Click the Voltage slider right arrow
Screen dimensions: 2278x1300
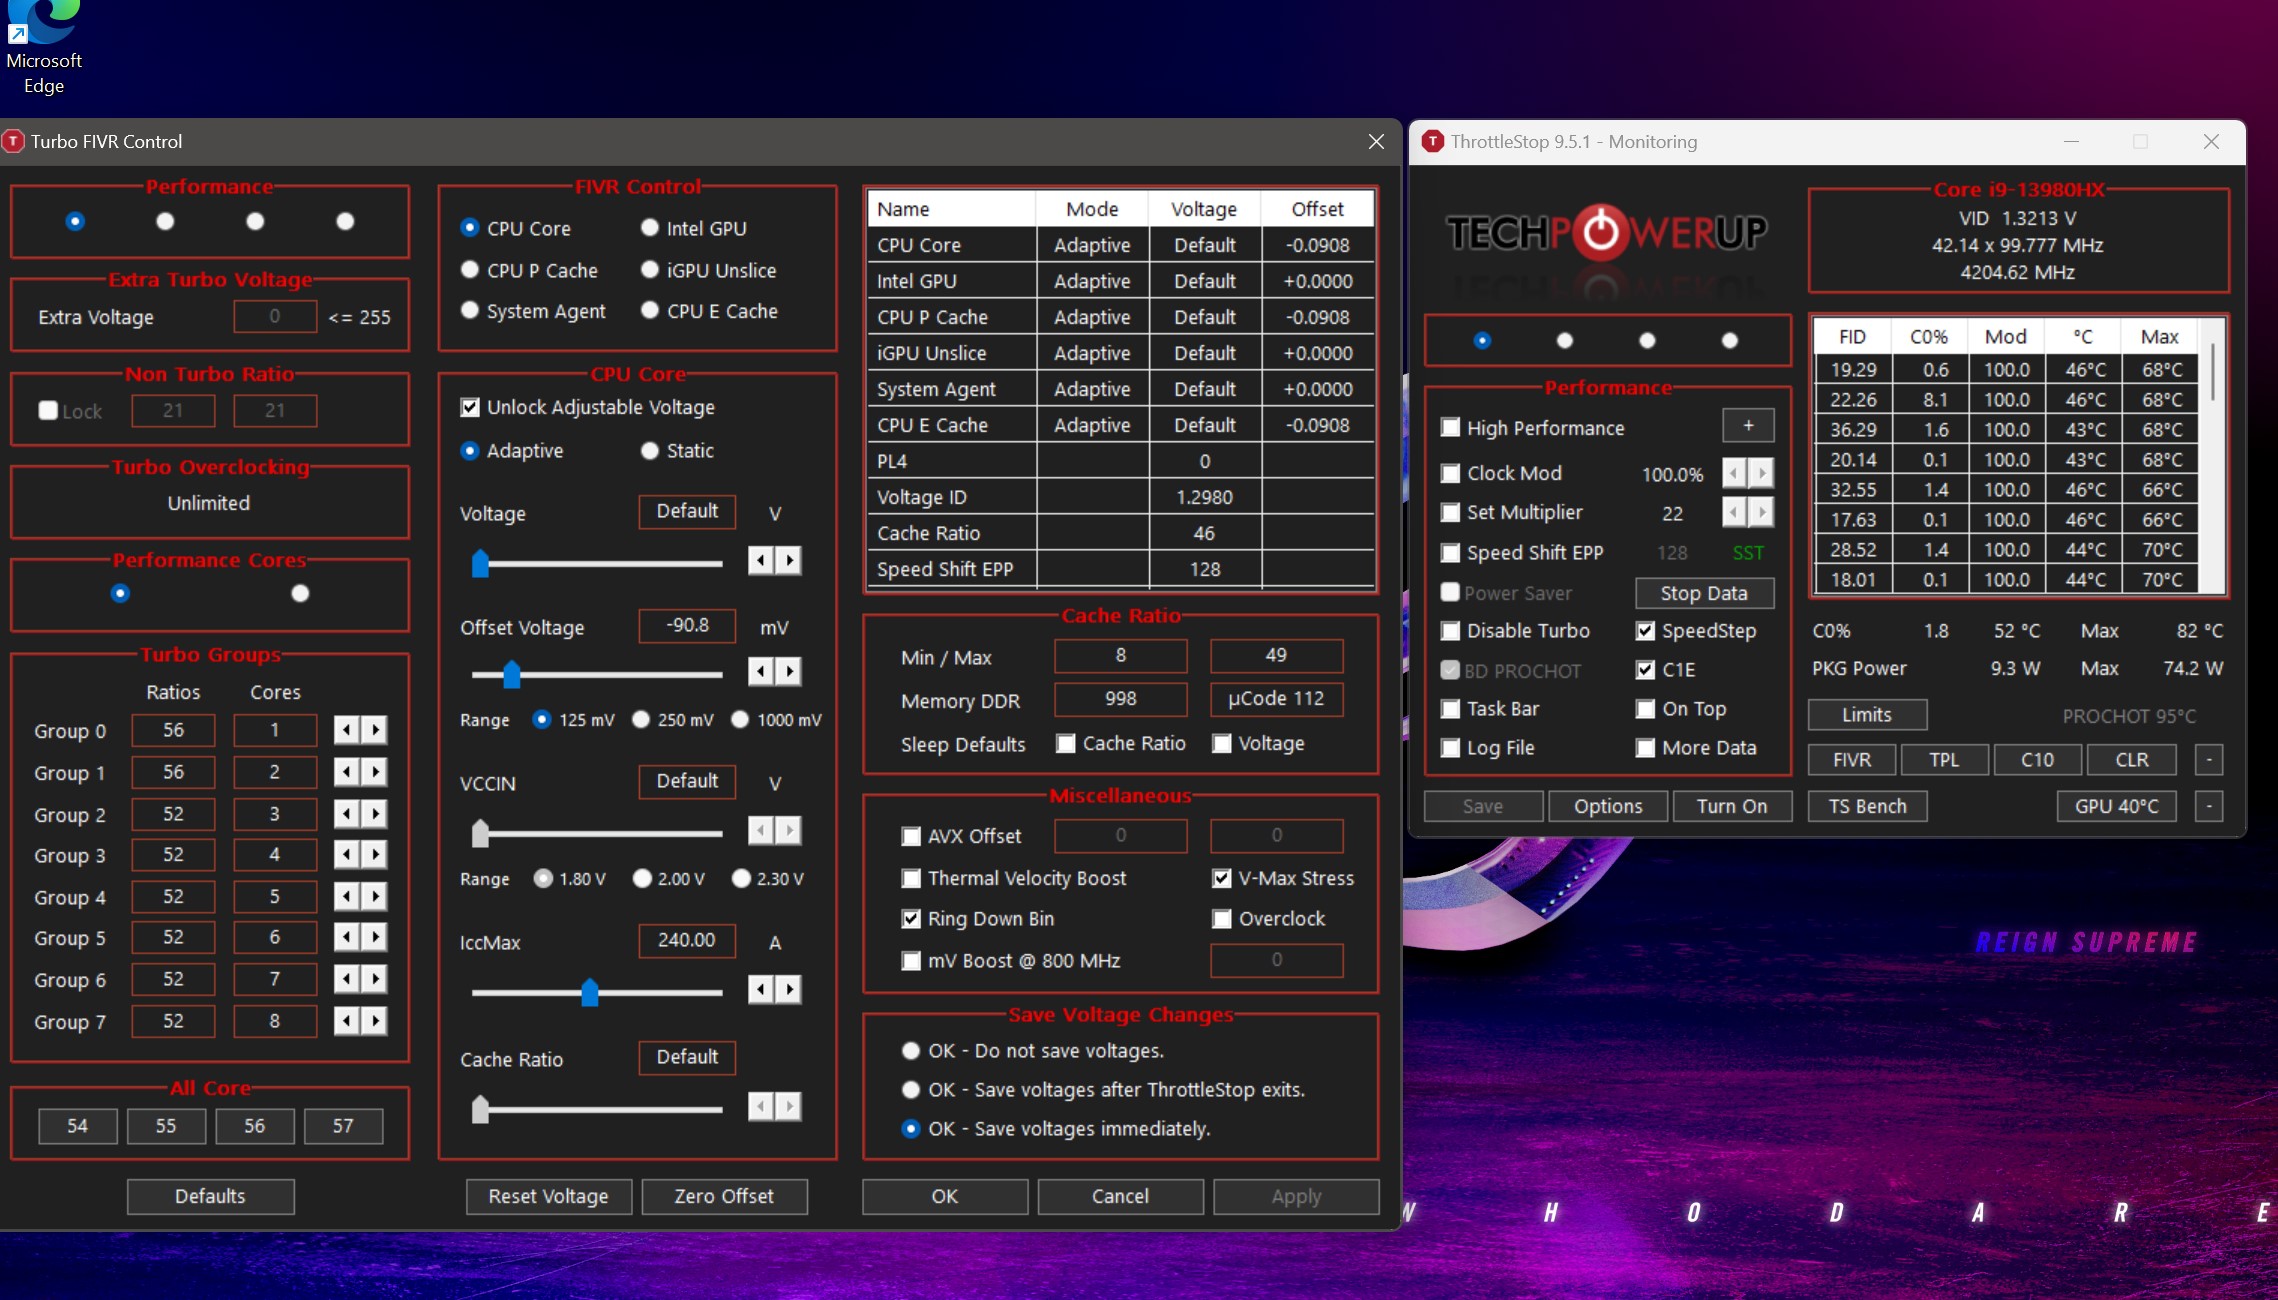(789, 560)
